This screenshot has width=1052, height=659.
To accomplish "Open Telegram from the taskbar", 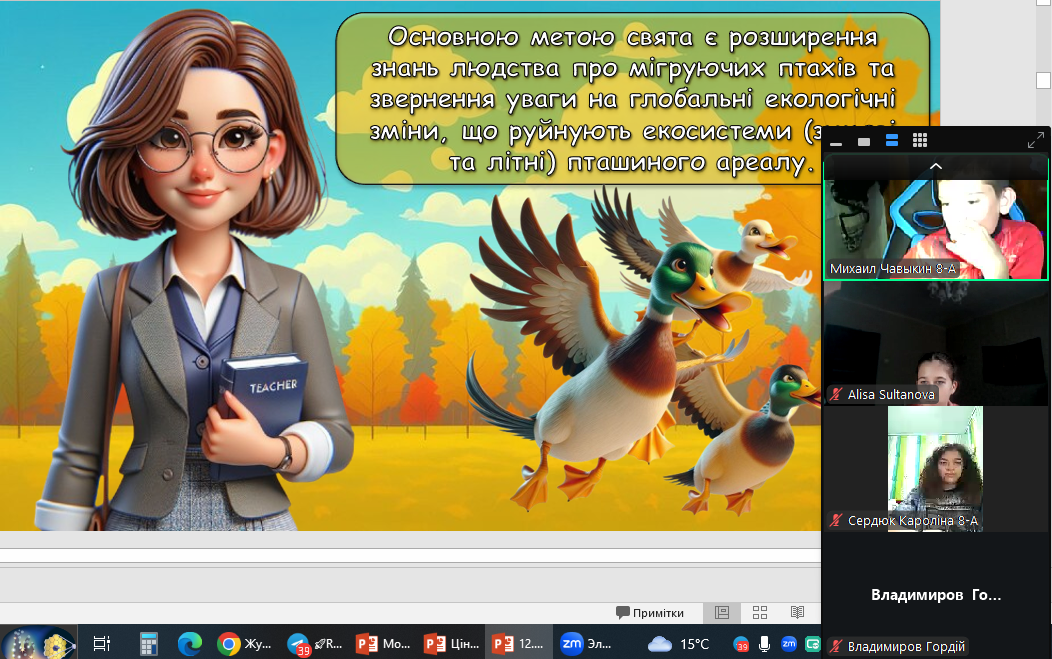I will [x=298, y=643].
